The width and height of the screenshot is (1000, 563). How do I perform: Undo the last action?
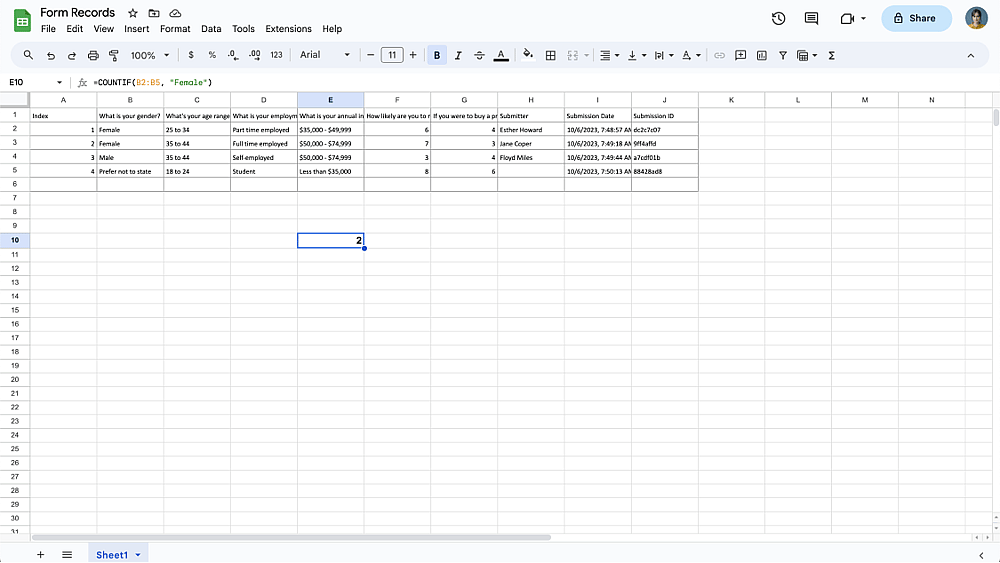50,55
